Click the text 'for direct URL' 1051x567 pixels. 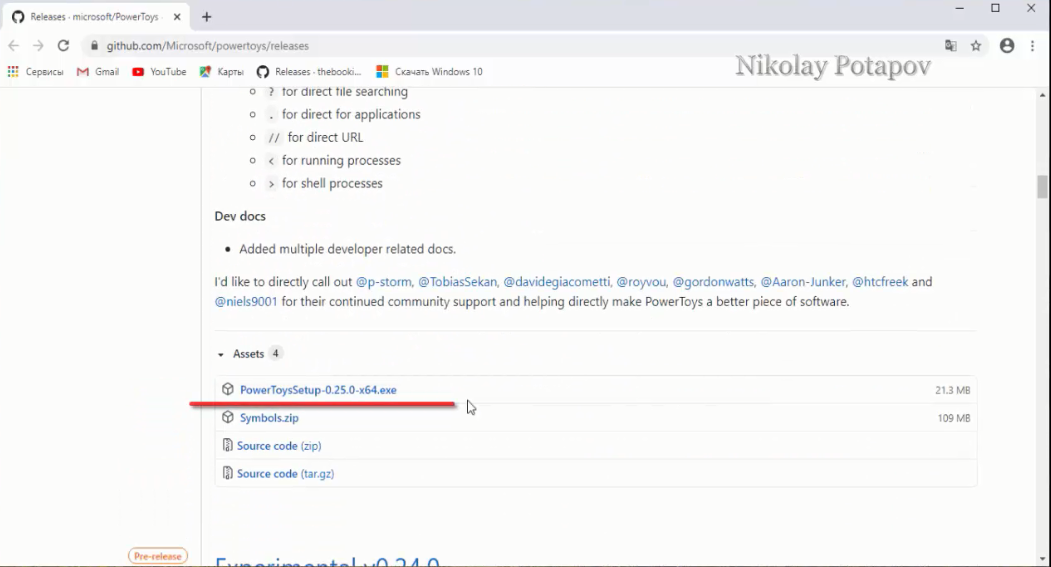(326, 137)
